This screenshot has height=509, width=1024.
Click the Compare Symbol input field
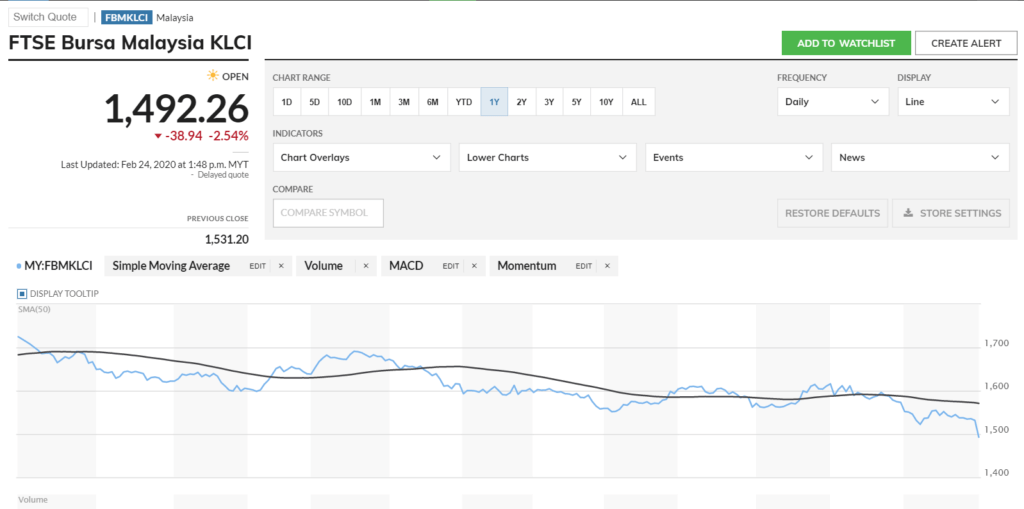328,213
